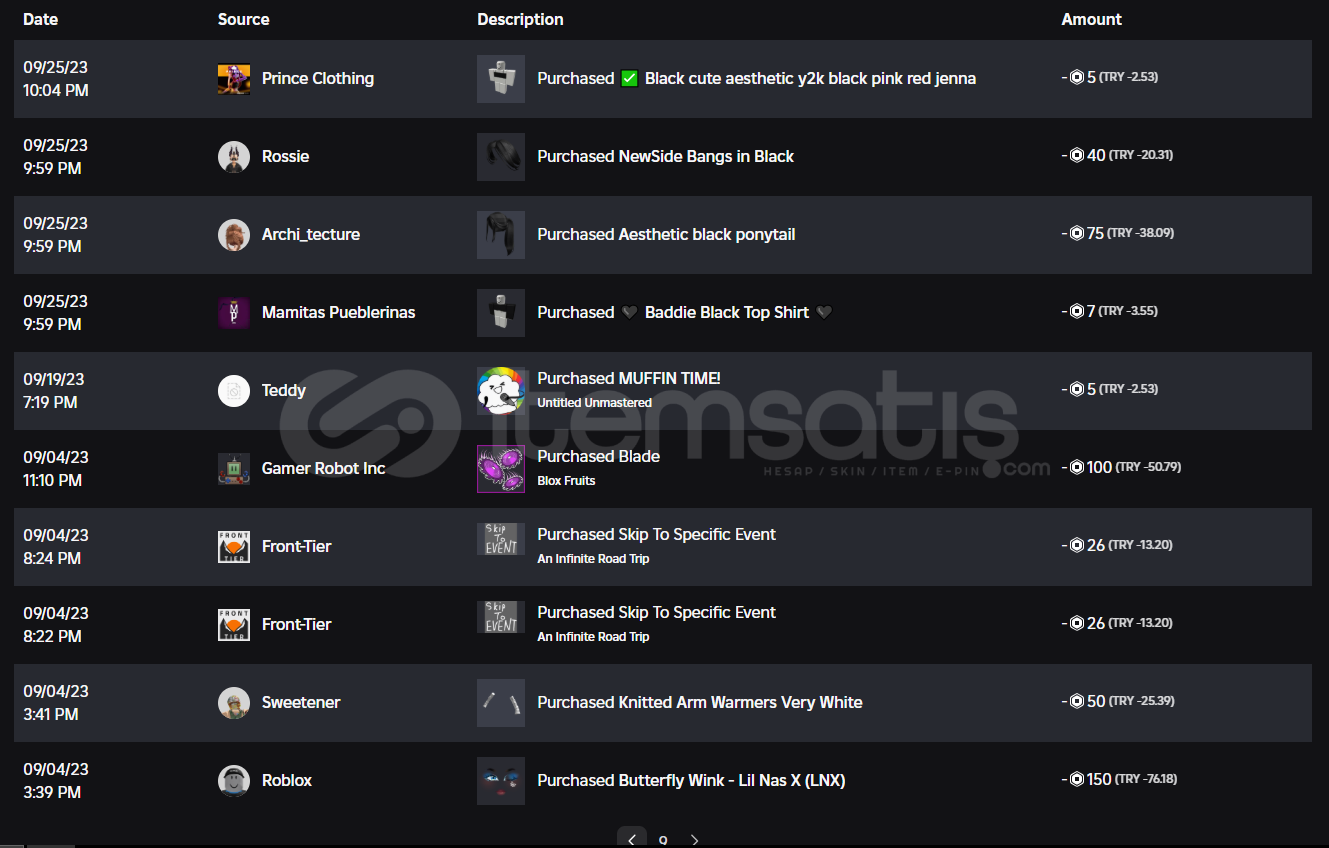Open the Blade item thumbnail
This screenshot has width=1329, height=848.
pos(501,469)
